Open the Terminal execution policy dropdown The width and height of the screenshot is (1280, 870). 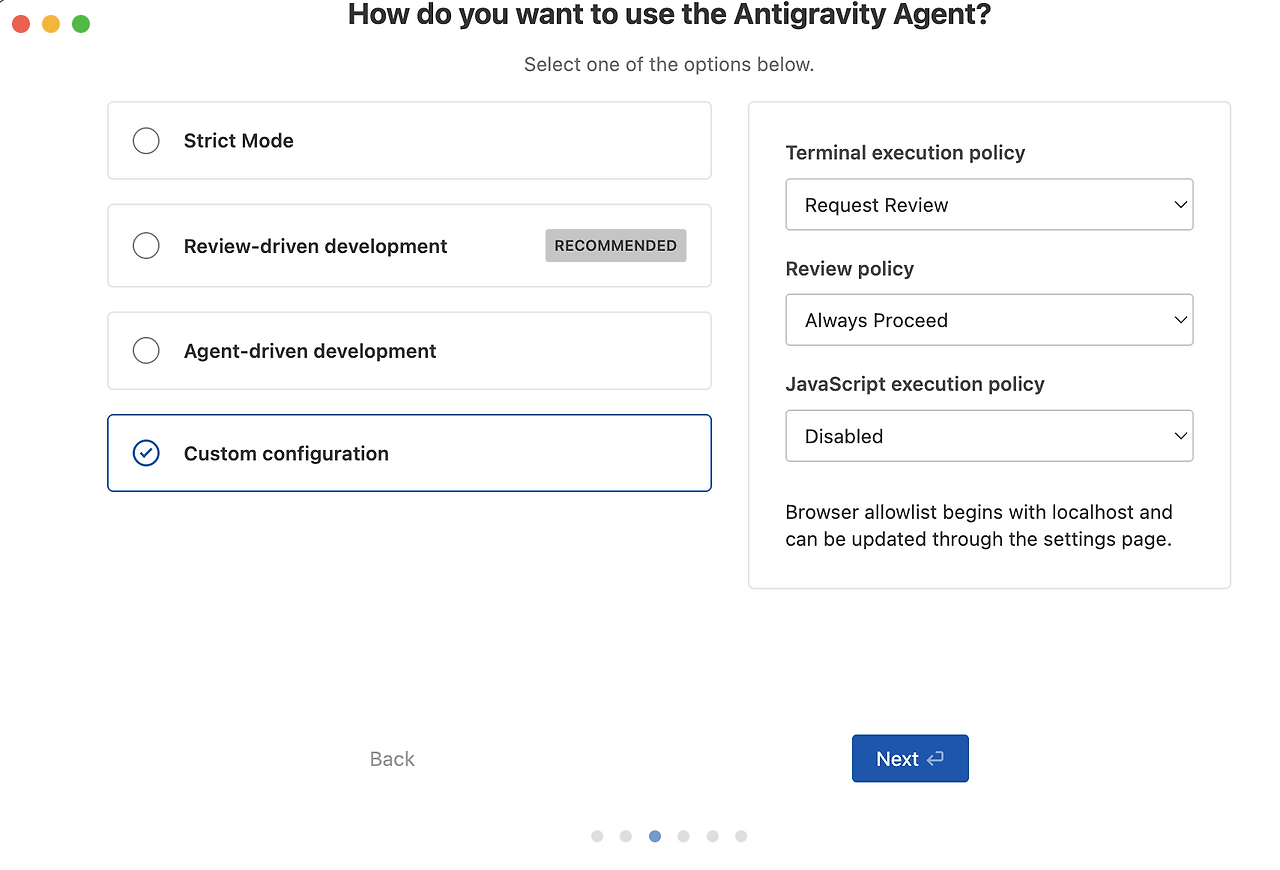pyautogui.click(x=989, y=205)
